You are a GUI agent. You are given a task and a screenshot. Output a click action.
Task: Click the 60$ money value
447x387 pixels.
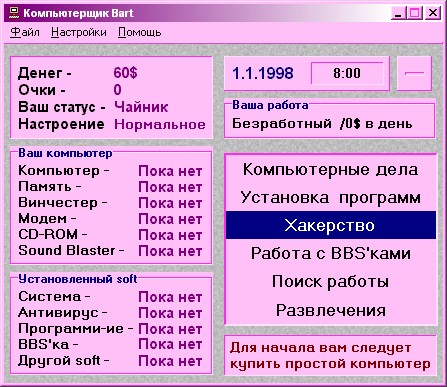pos(125,72)
